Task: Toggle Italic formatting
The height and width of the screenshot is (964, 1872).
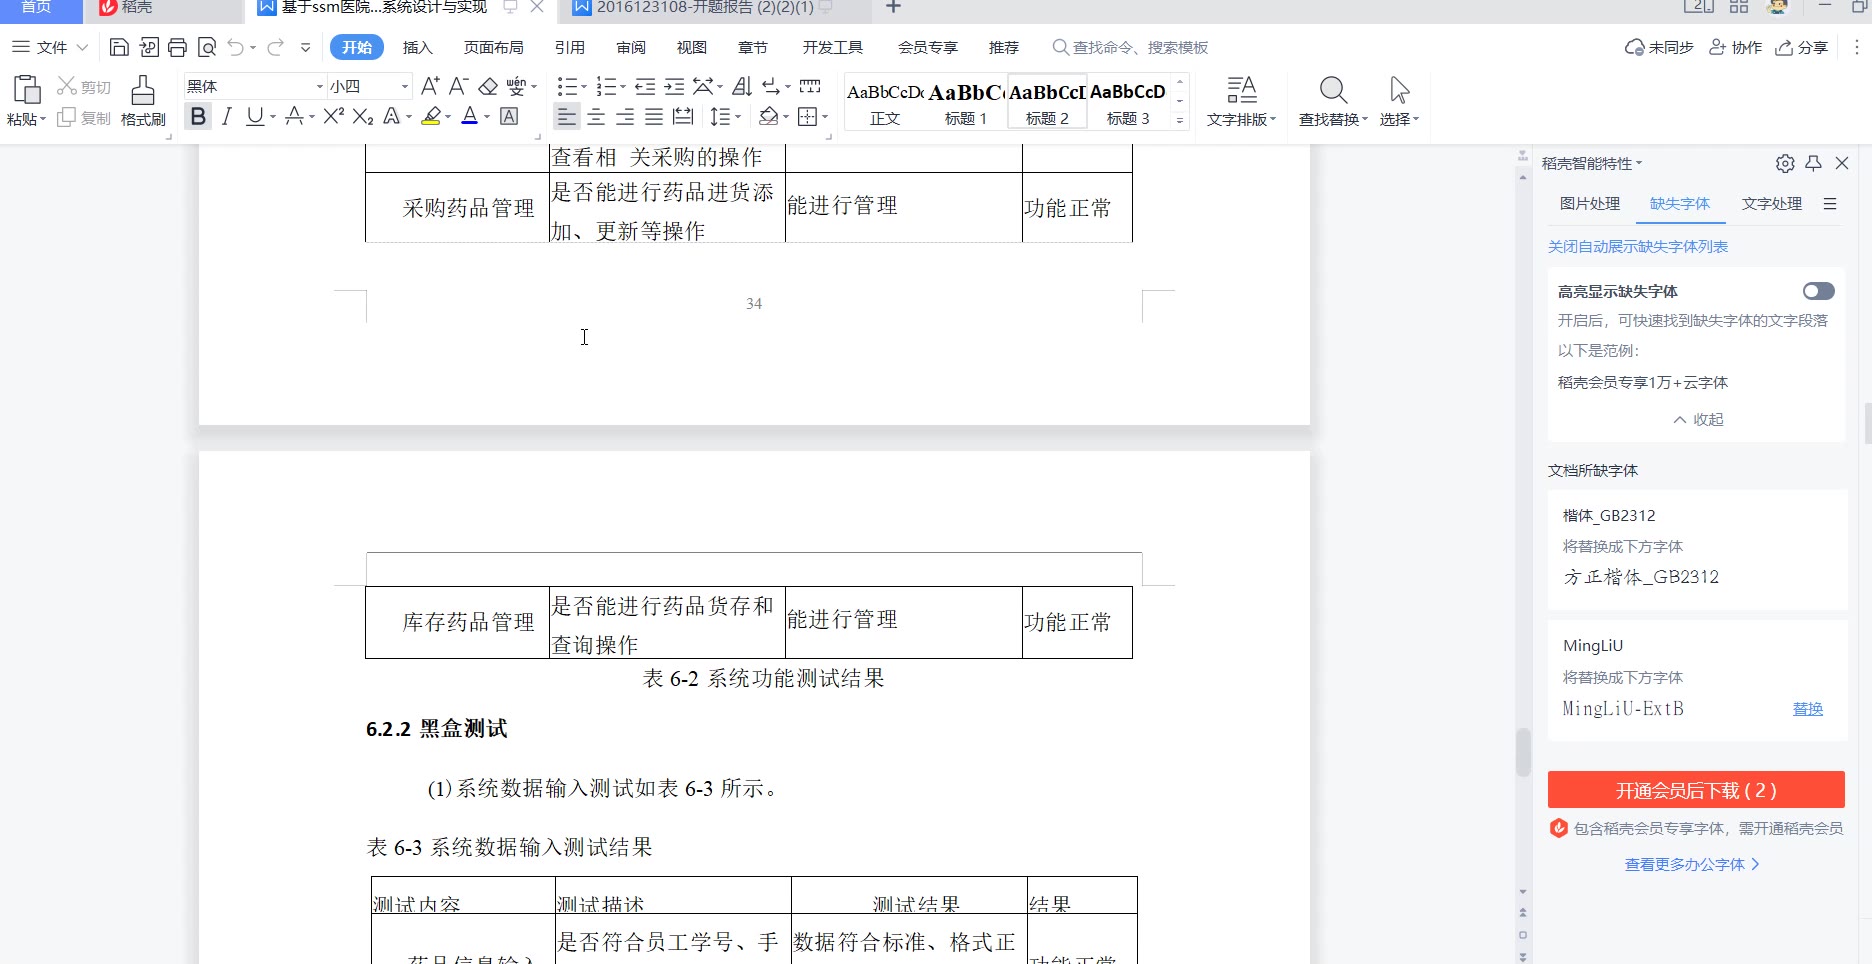Action: coord(227,117)
